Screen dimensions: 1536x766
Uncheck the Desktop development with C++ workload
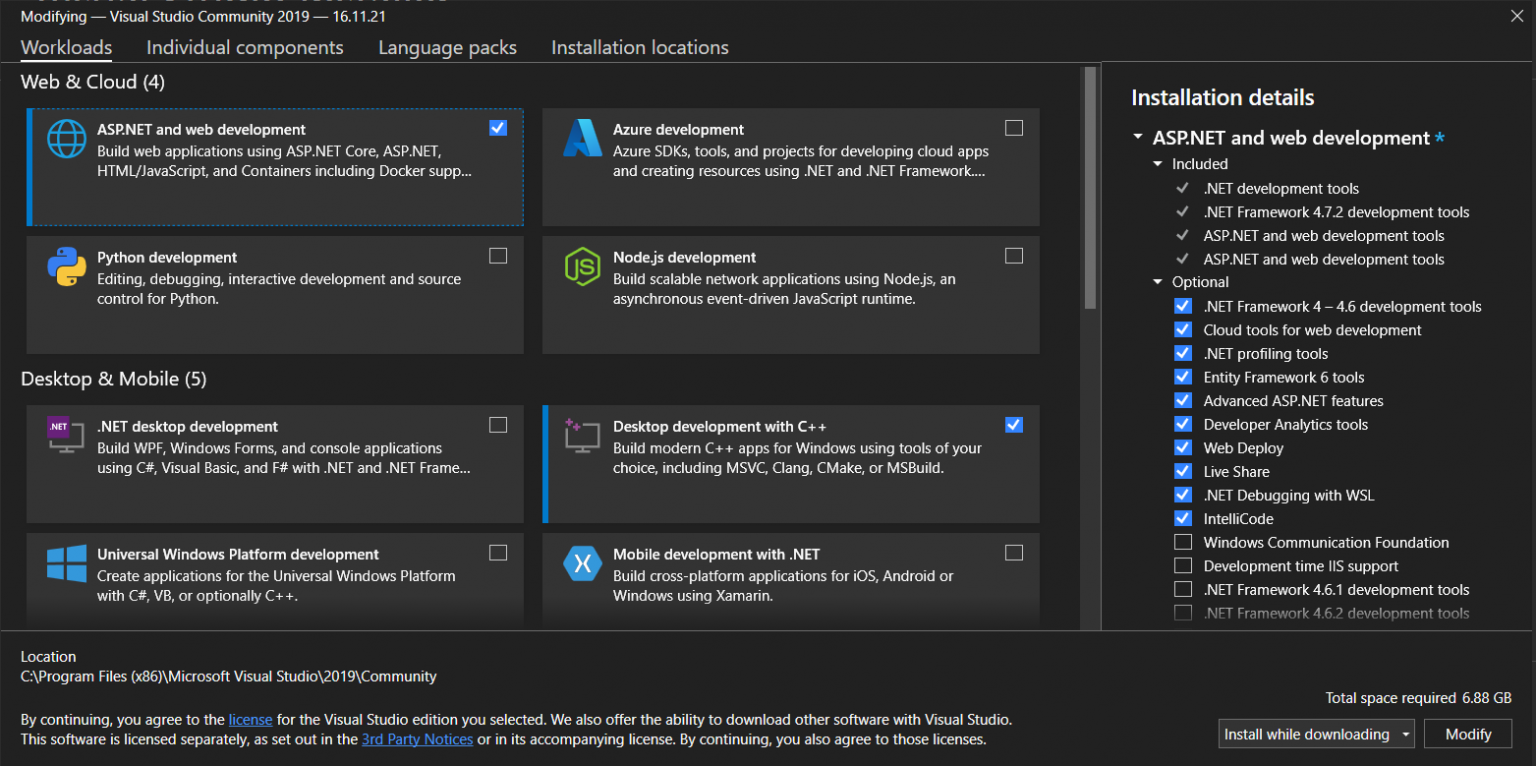[x=1013, y=424]
